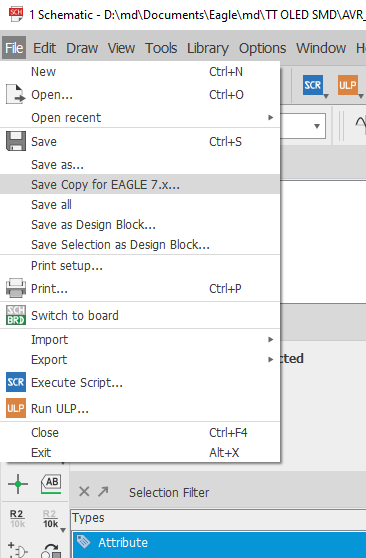Select the junction tool with green dot

tap(18, 484)
